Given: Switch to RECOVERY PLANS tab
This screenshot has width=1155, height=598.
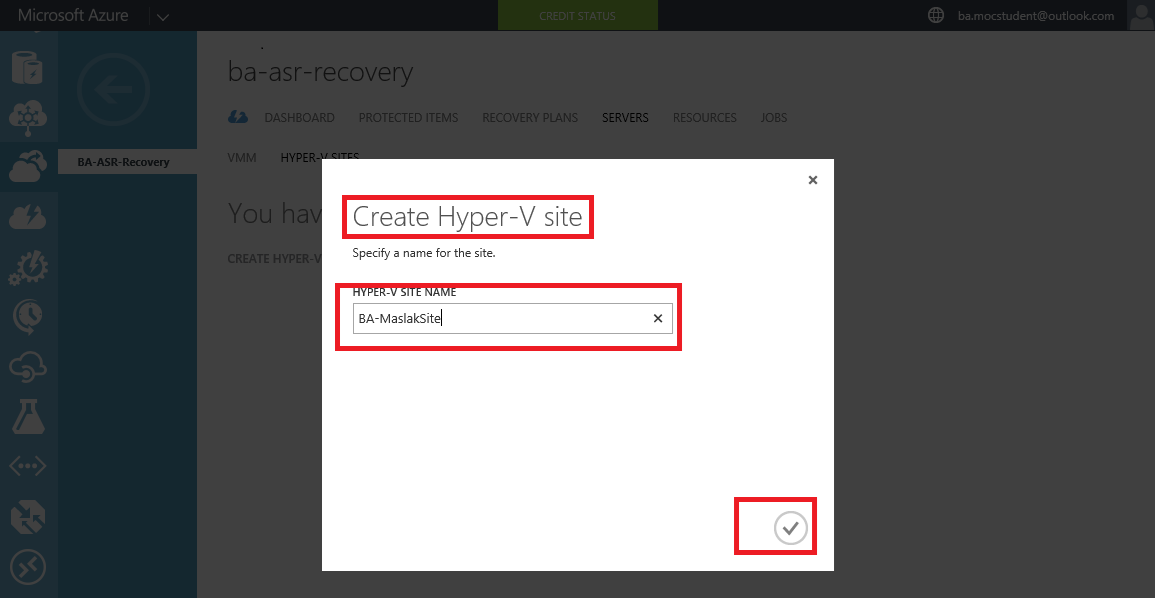Looking at the screenshot, I should click(x=530, y=118).
